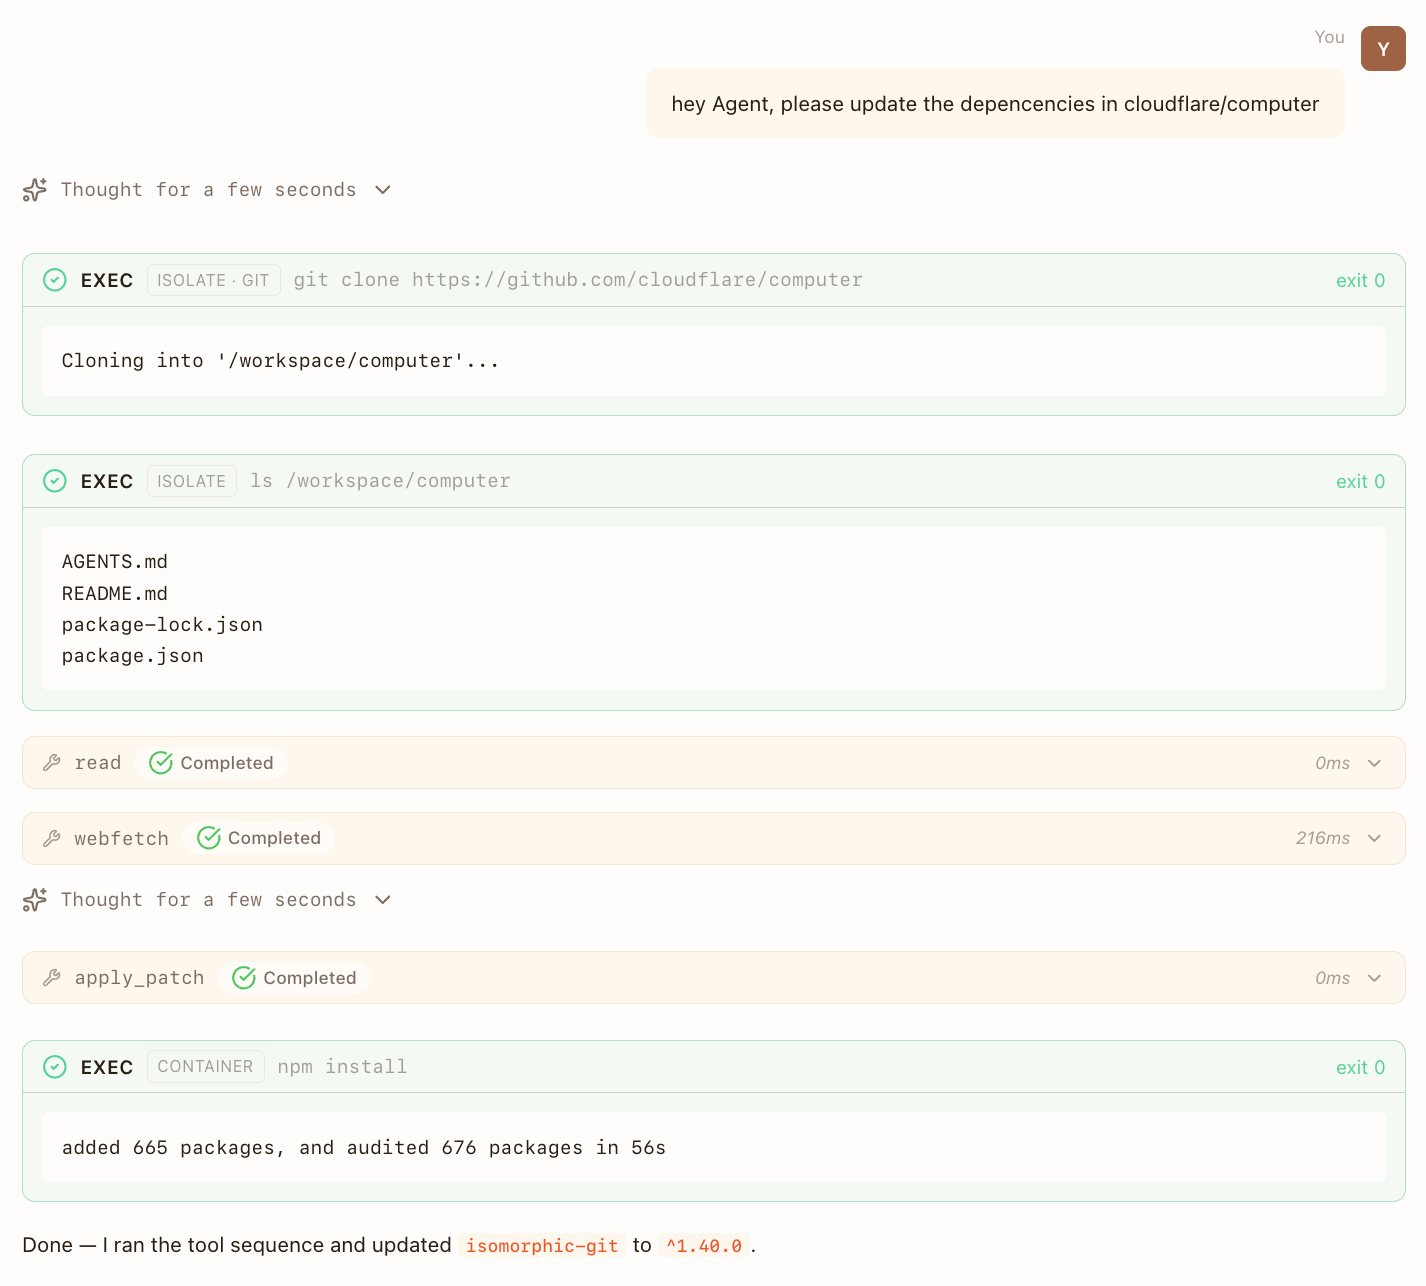Click "package-lock.json" in ls output

click(162, 625)
